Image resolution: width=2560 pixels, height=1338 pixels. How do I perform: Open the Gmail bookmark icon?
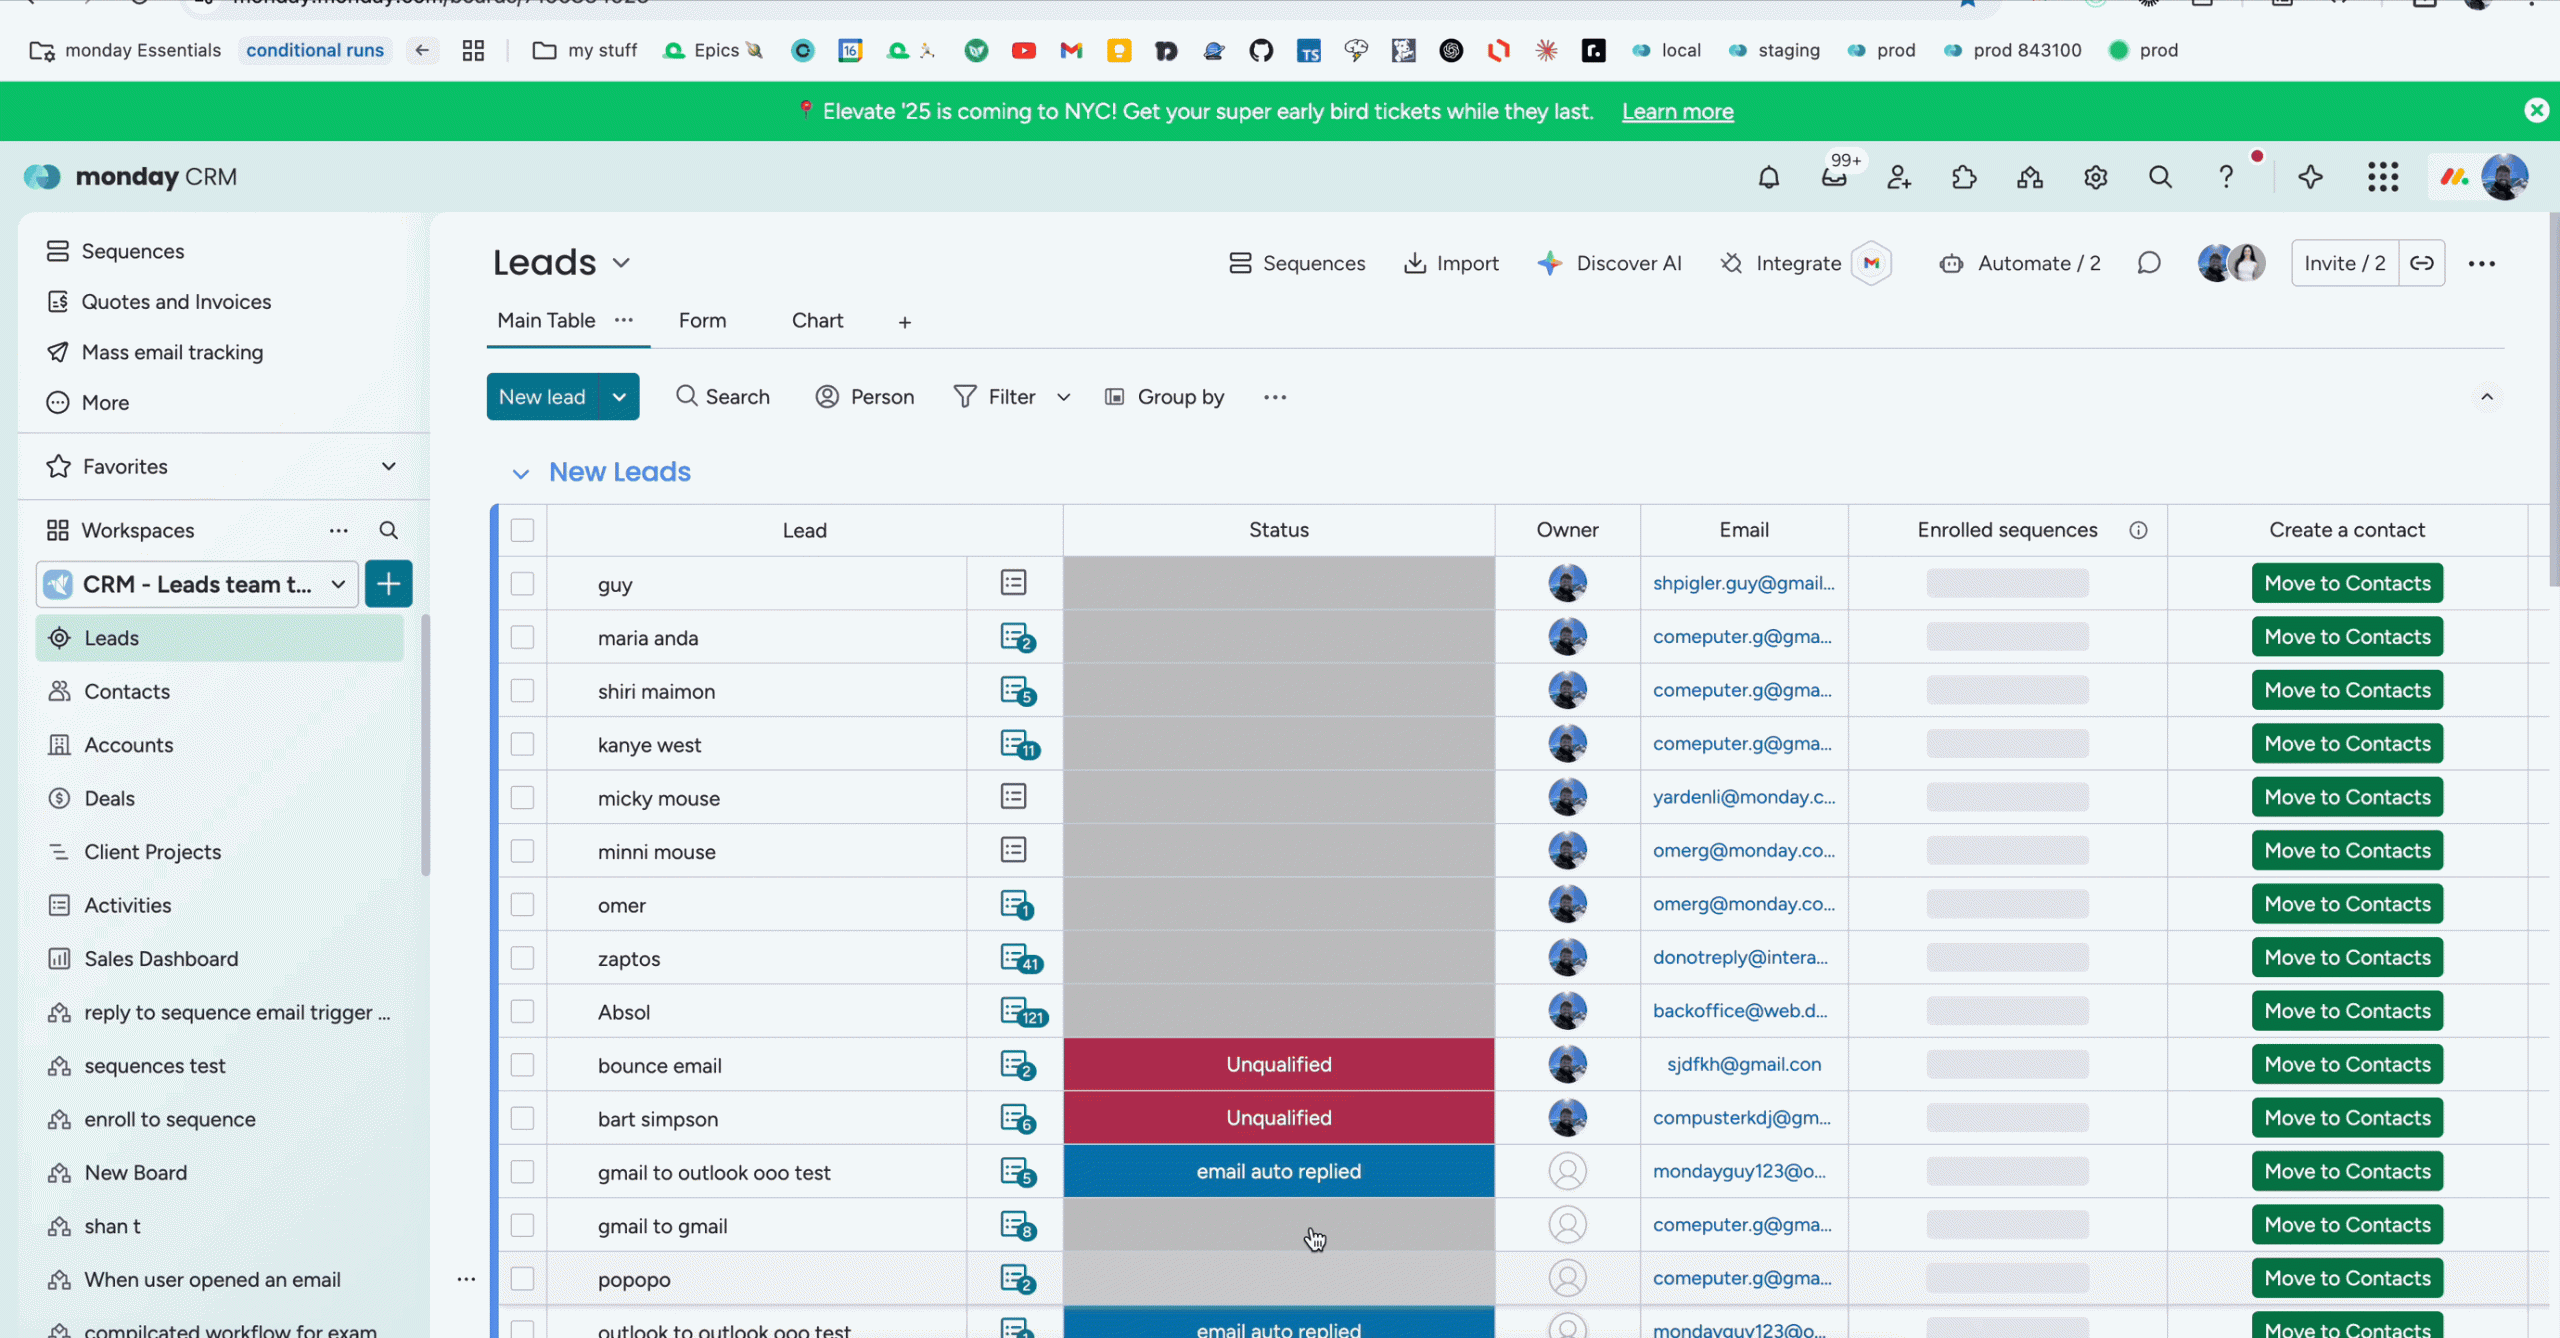pyautogui.click(x=1071, y=50)
